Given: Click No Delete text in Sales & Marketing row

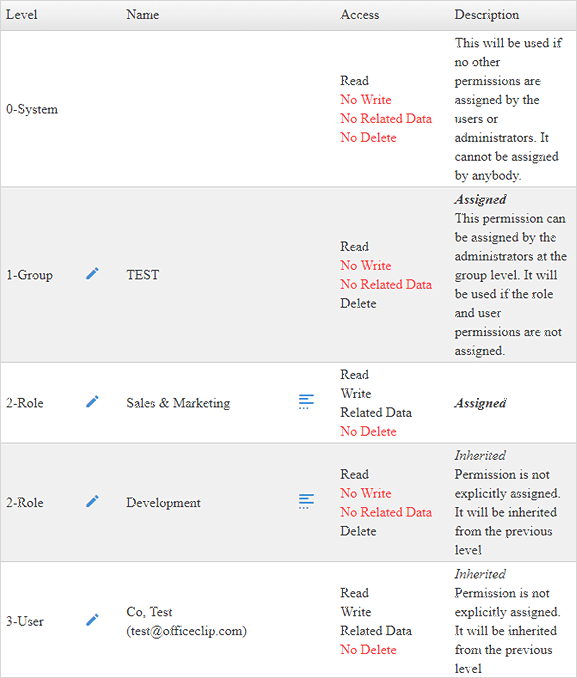Looking at the screenshot, I should point(368,432).
